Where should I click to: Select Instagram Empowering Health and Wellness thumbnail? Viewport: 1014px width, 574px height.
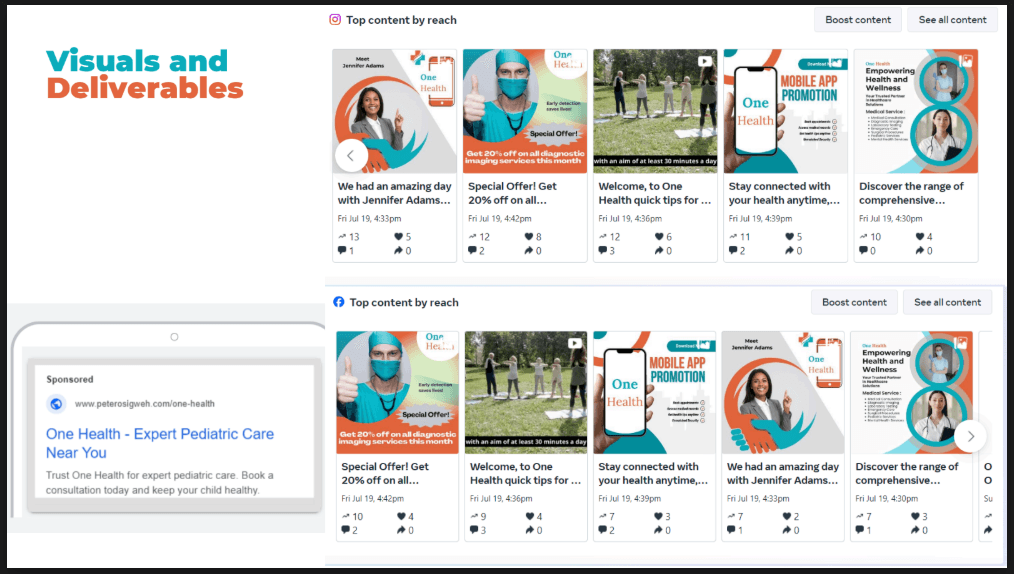pos(916,111)
